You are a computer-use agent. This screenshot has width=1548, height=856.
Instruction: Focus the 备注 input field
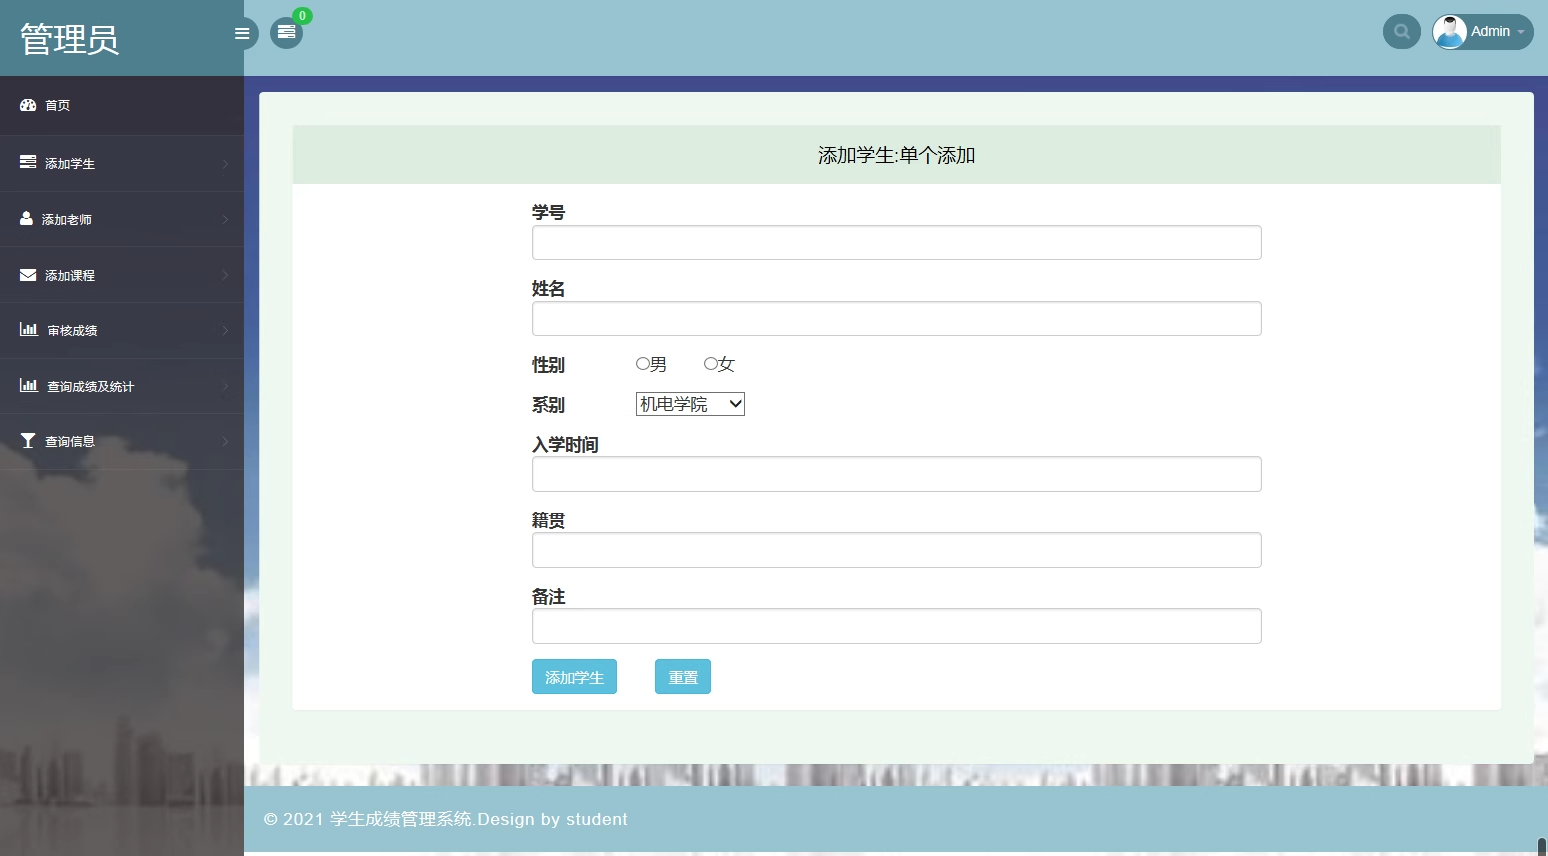click(x=897, y=626)
